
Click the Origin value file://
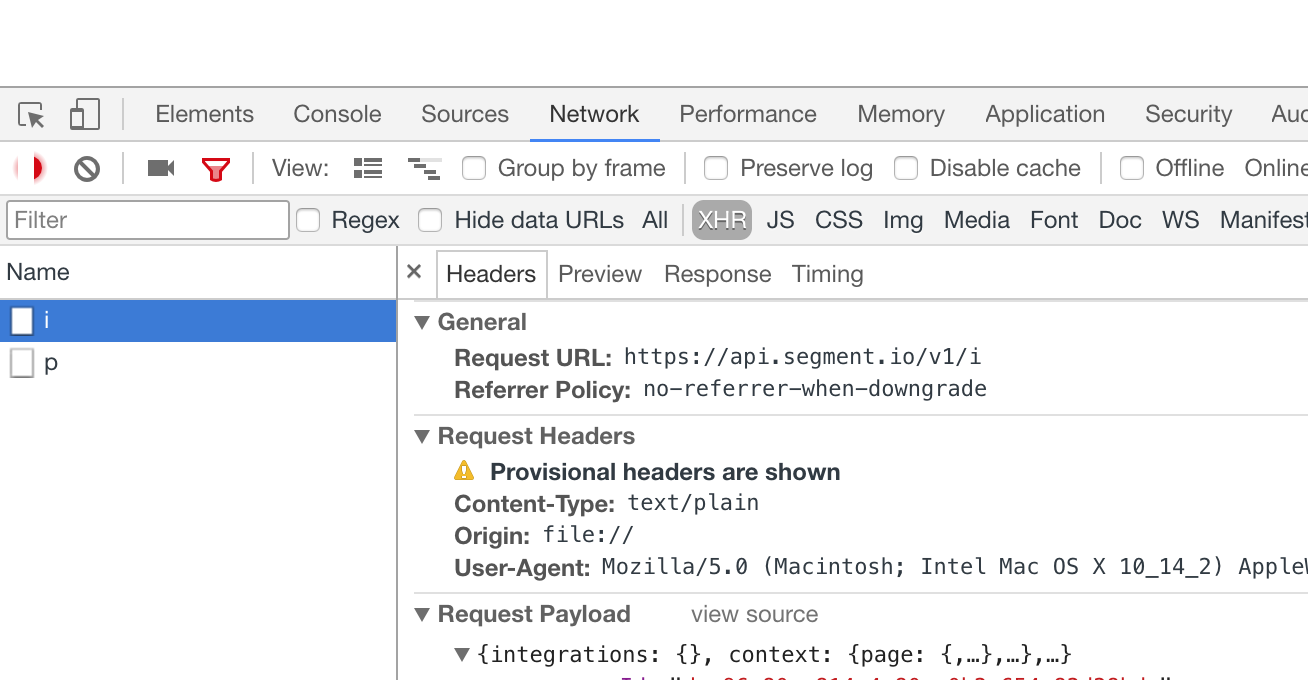pos(588,535)
